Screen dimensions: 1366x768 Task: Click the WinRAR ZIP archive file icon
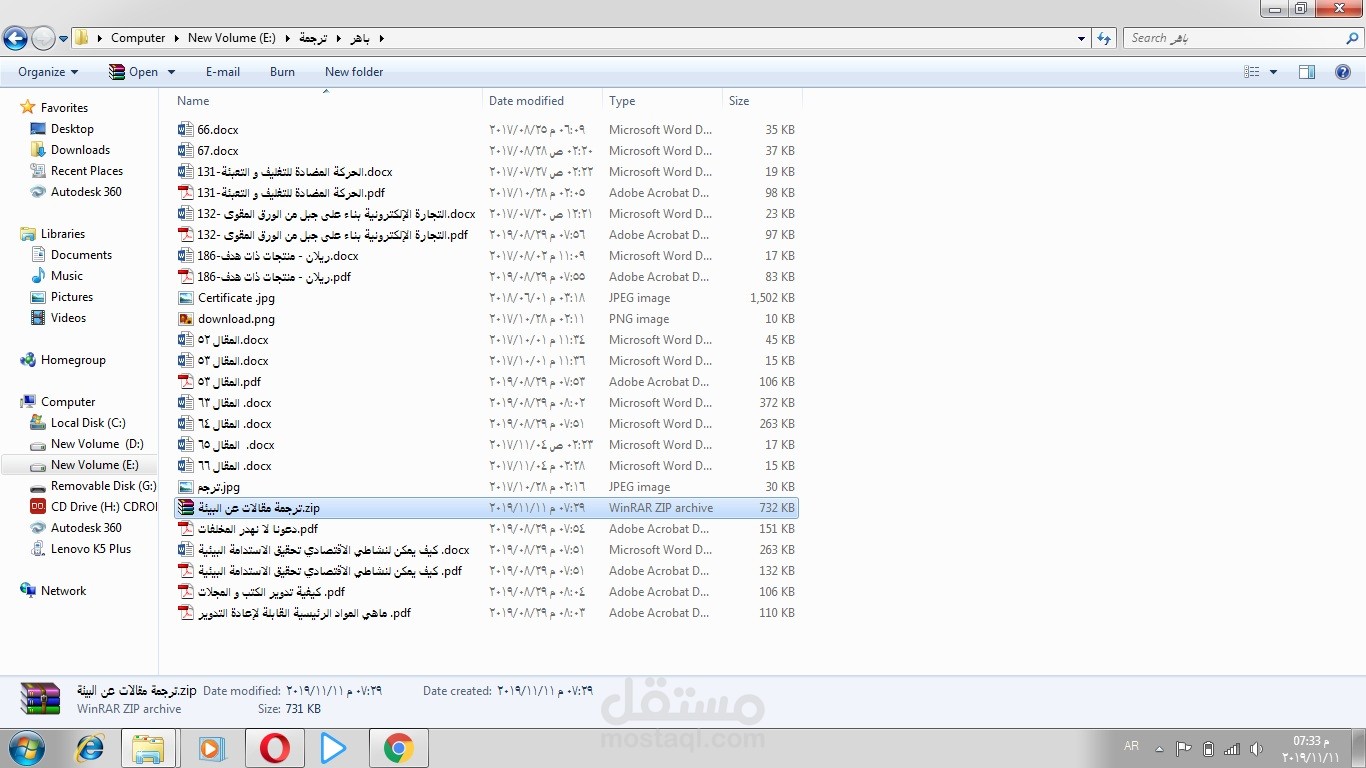pos(185,508)
